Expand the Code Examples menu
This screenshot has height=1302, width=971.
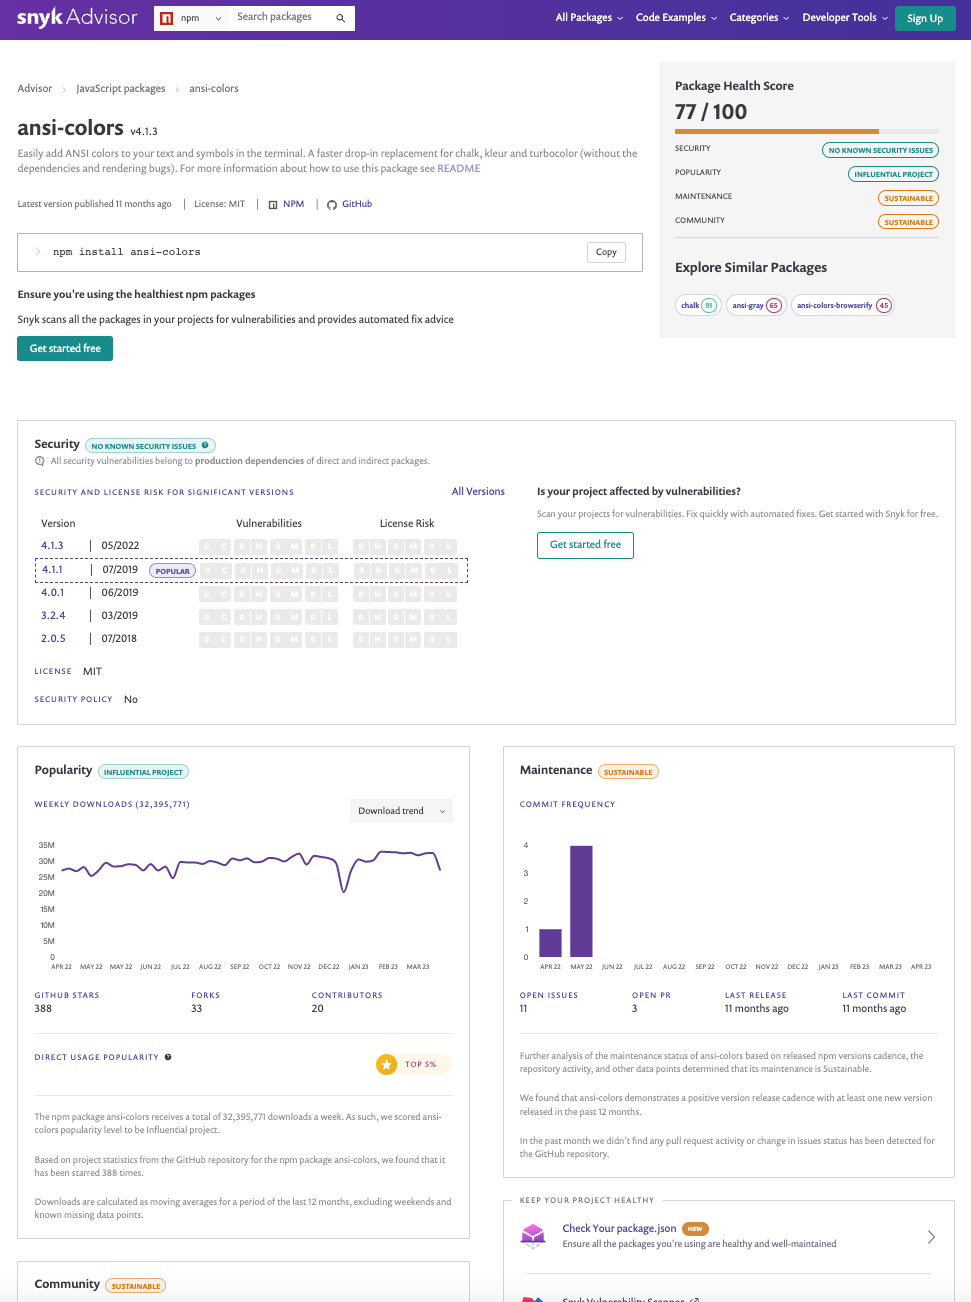[x=676, y=18]
